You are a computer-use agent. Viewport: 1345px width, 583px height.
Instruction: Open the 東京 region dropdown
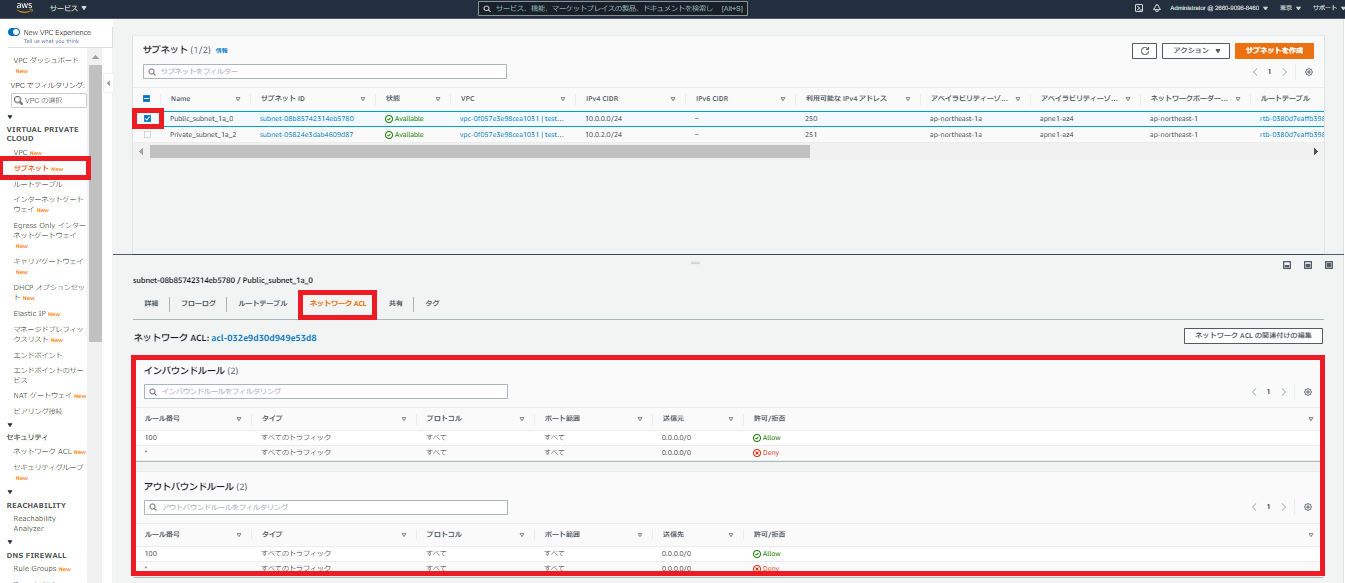1291,8
